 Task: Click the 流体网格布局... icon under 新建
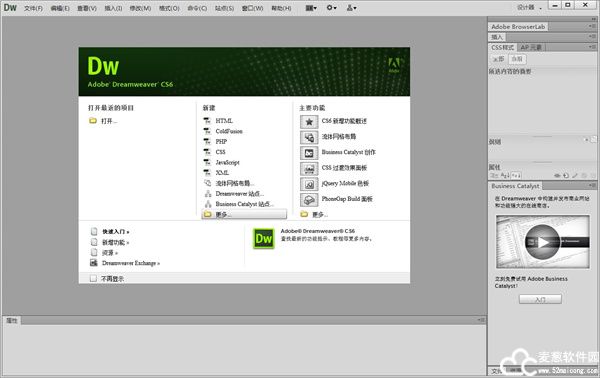coord(207,183)
